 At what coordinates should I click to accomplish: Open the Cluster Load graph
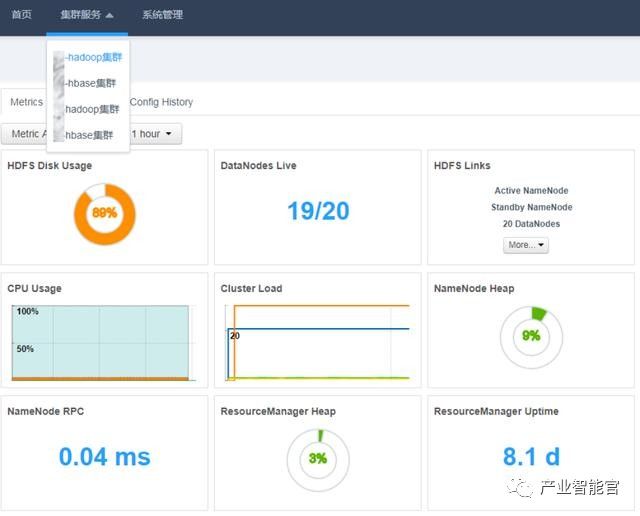pyautogui.click(x=317, y=343)
